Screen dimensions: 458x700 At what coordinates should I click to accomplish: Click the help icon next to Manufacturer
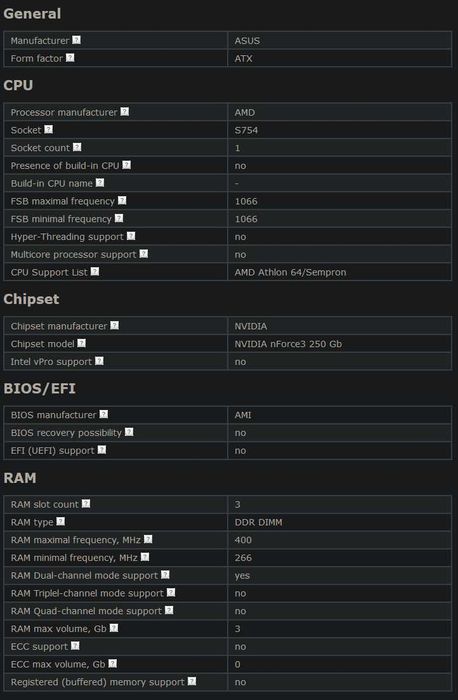[76, 40]
